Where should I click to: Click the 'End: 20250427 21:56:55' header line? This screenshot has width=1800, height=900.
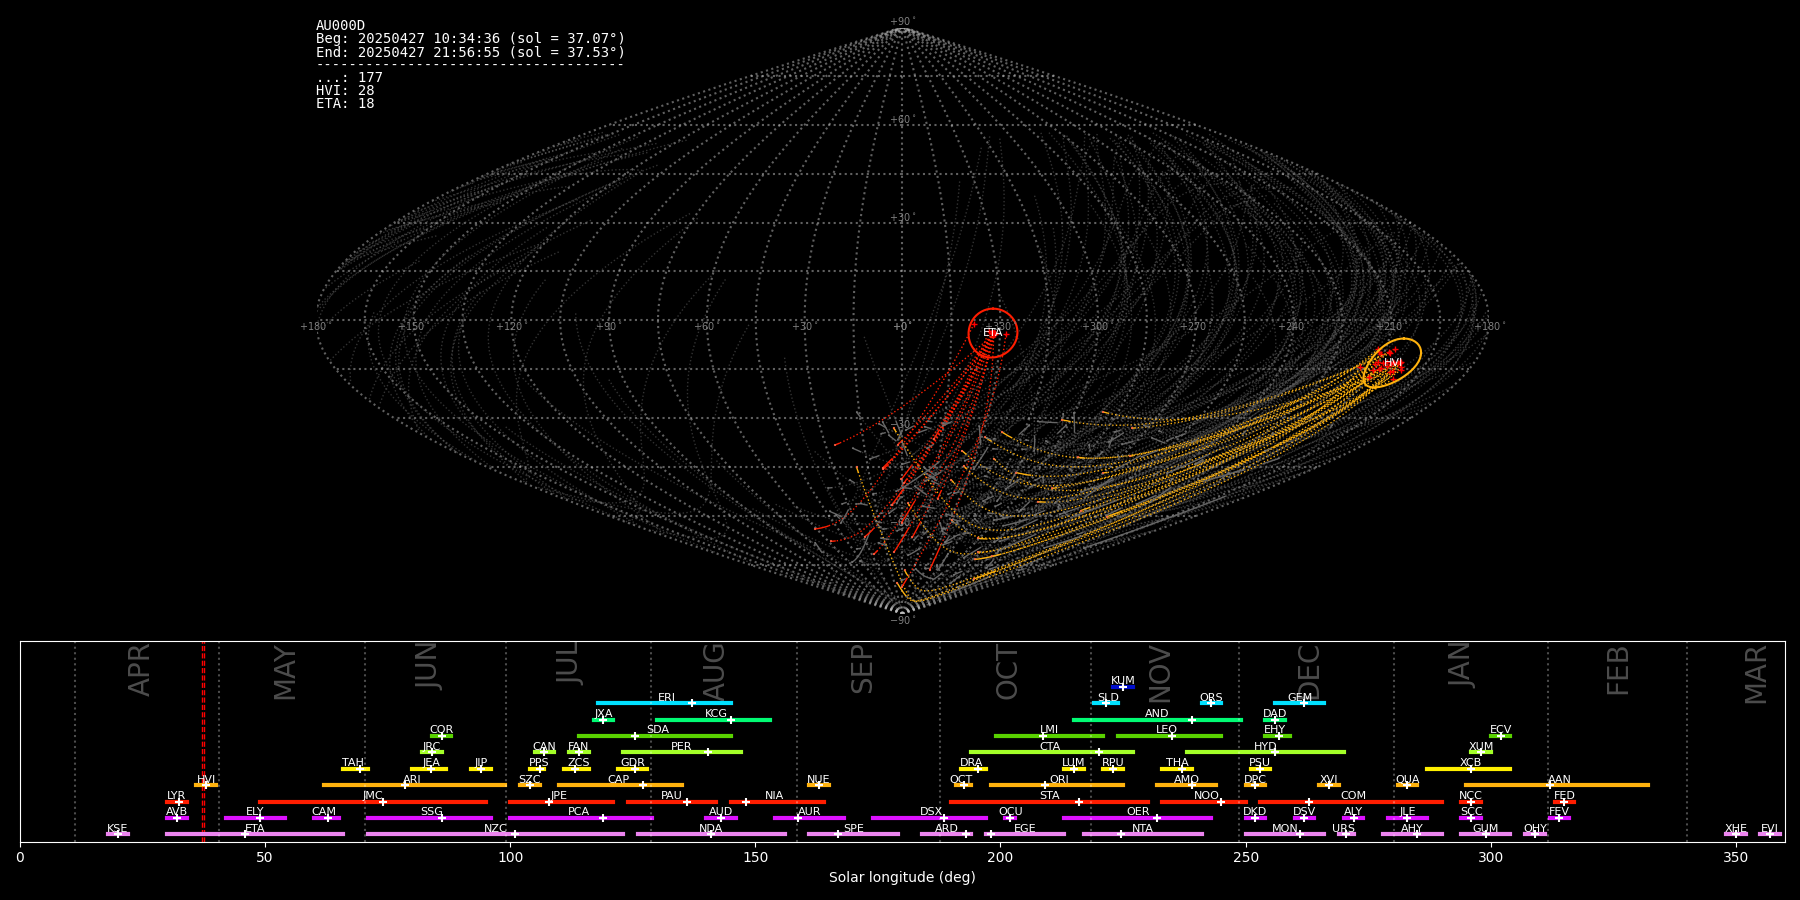tap(470, 52)
